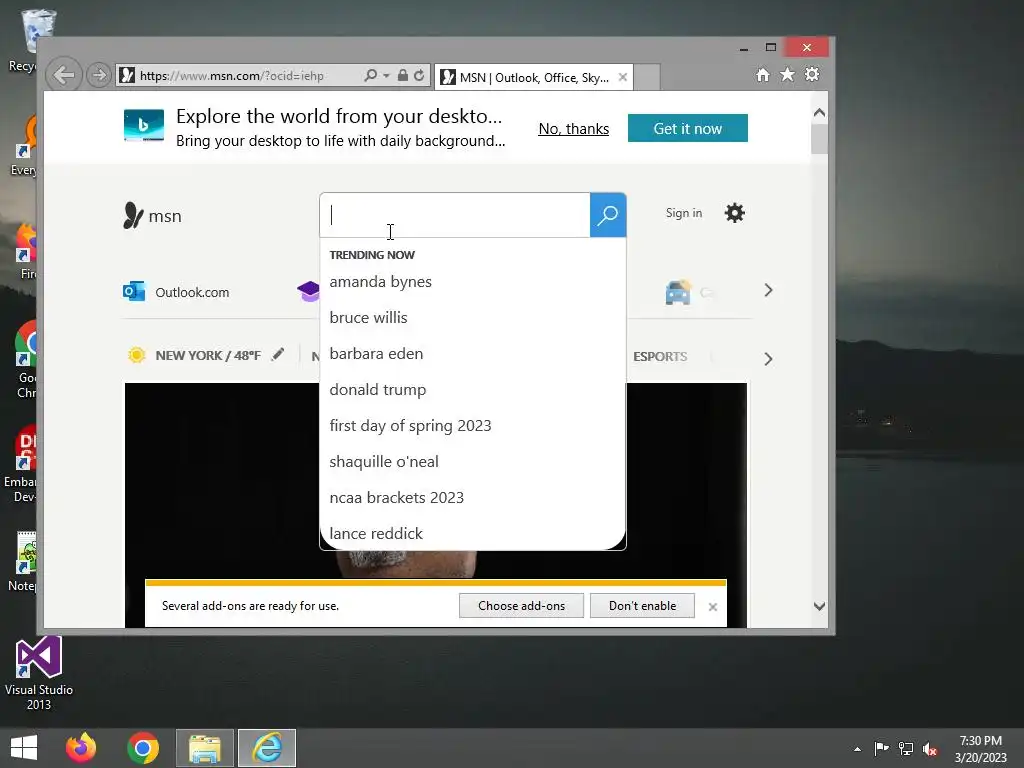Click the purple graduation cap icon

(x=308, y=291)
